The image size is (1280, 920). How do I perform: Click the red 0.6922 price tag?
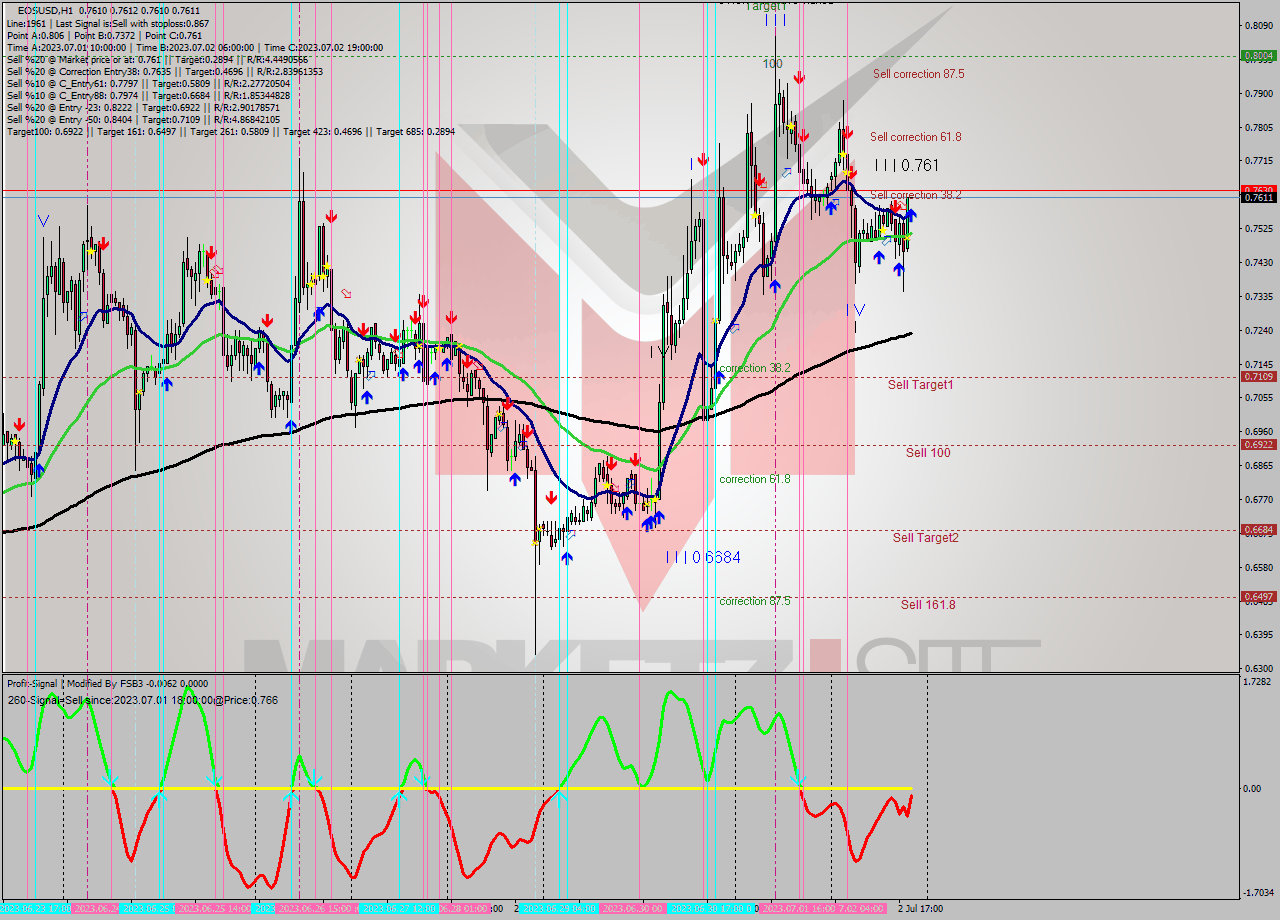[1258, 445]
